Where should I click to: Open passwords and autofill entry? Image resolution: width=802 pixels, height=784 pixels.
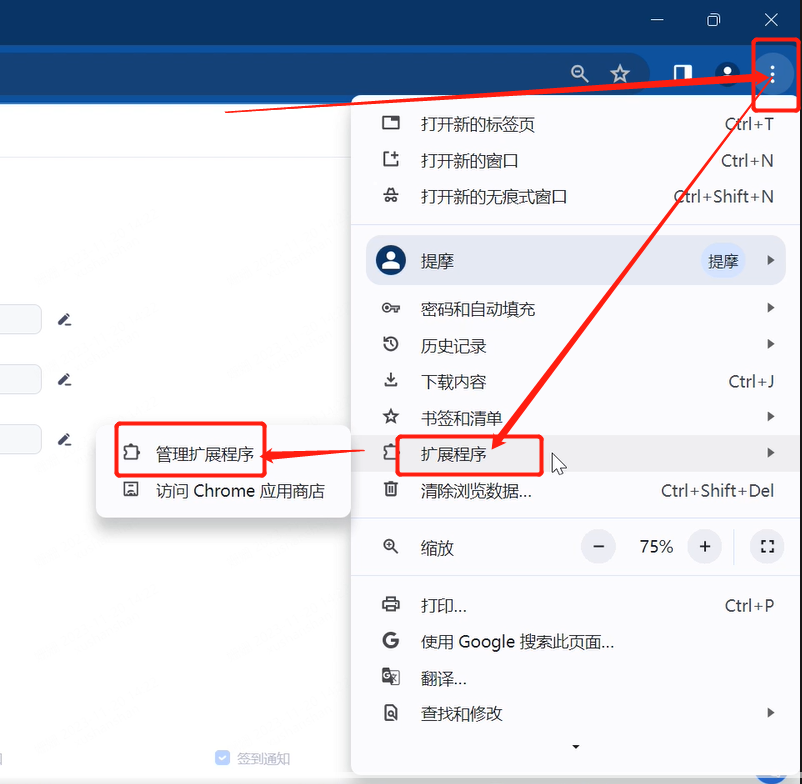(576, 309)
